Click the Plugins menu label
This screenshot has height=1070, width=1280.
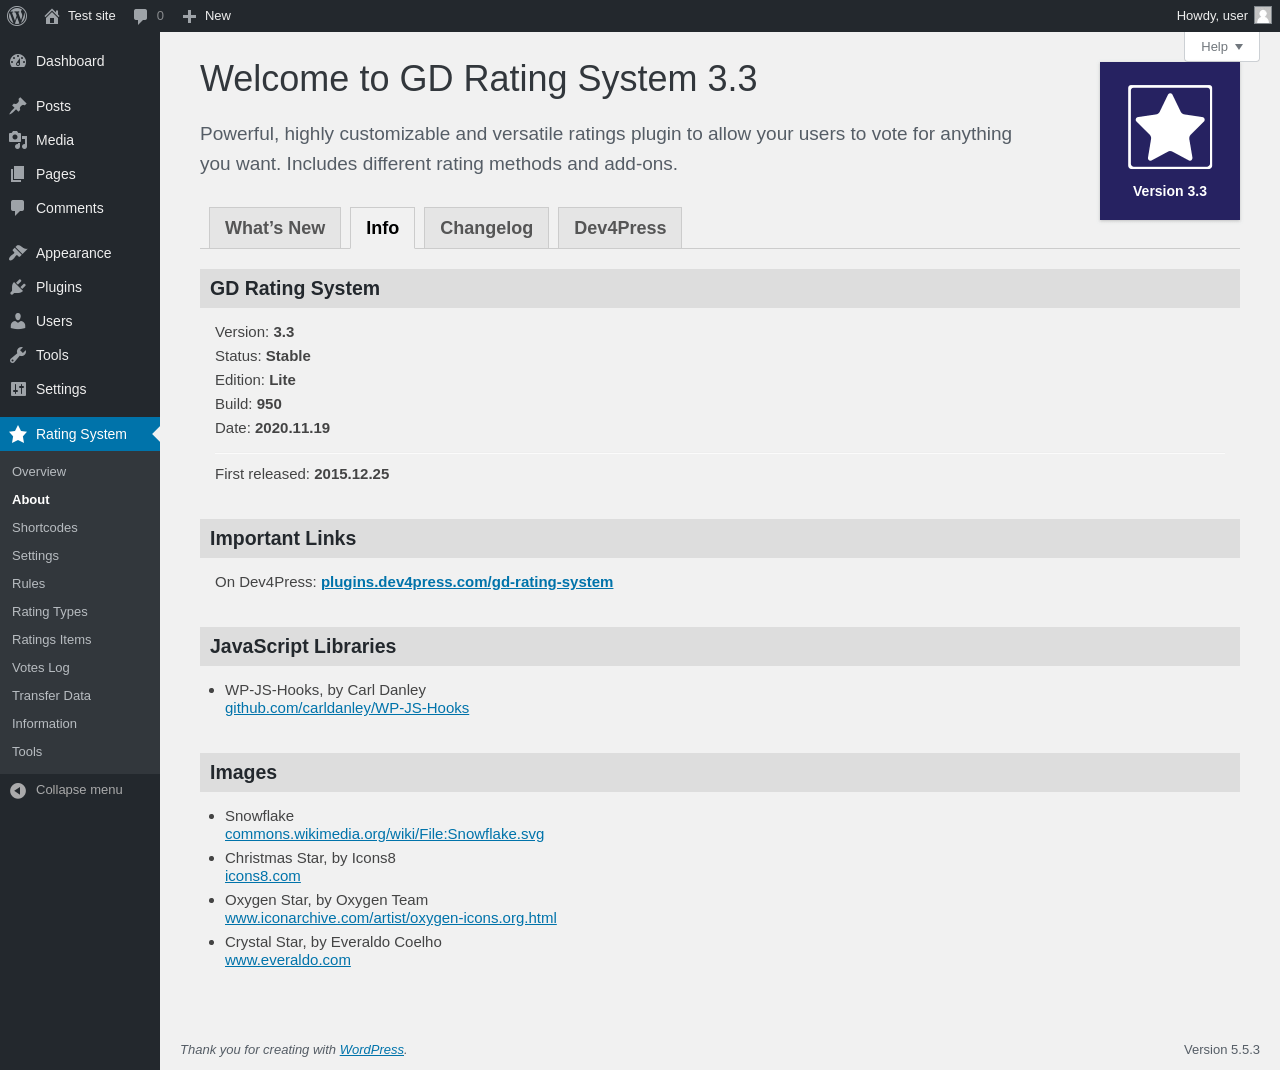coord(59,287)
